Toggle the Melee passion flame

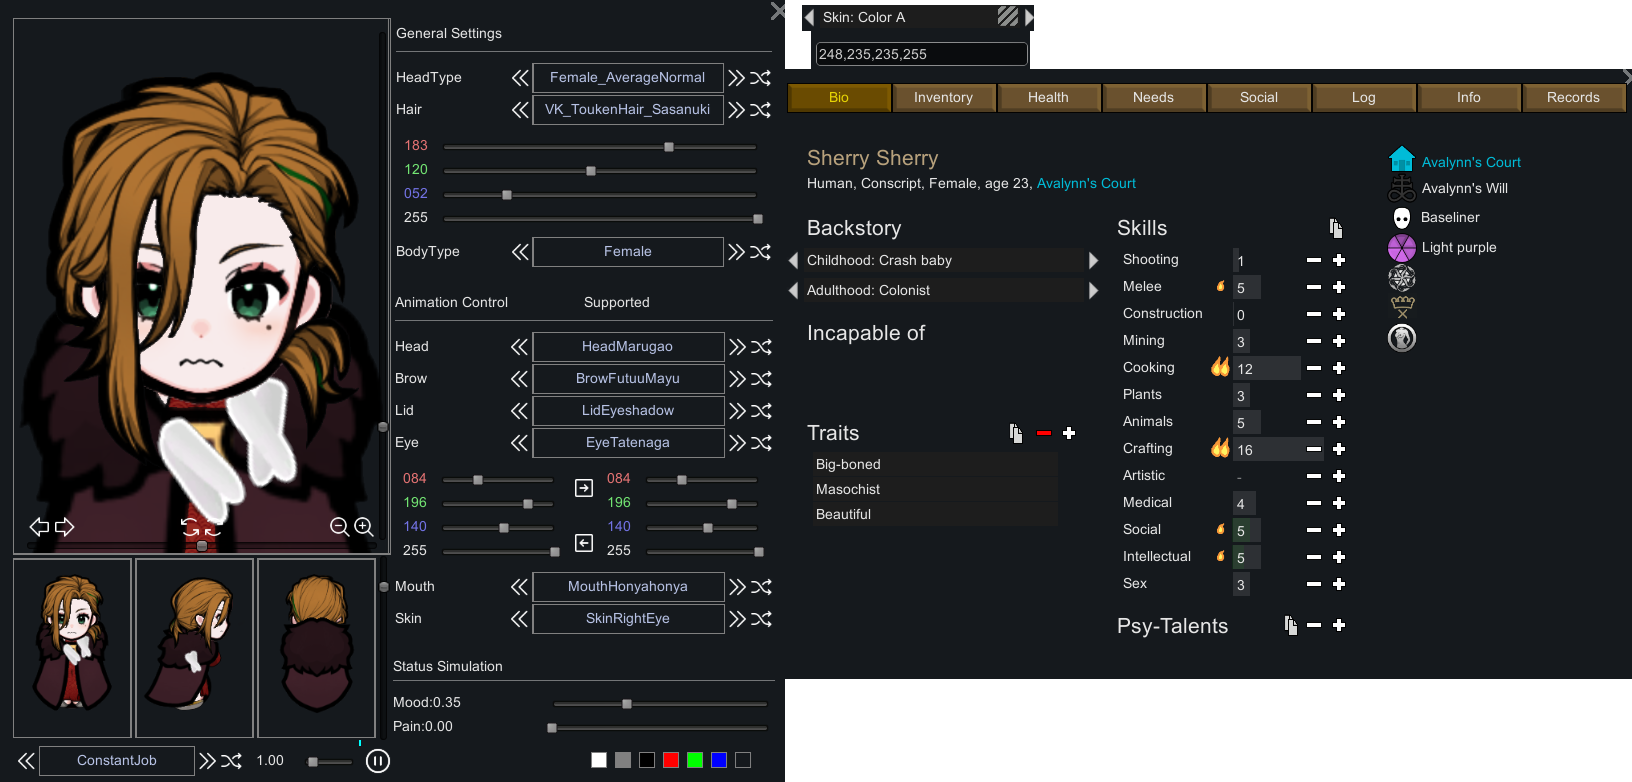point(1220,287)
